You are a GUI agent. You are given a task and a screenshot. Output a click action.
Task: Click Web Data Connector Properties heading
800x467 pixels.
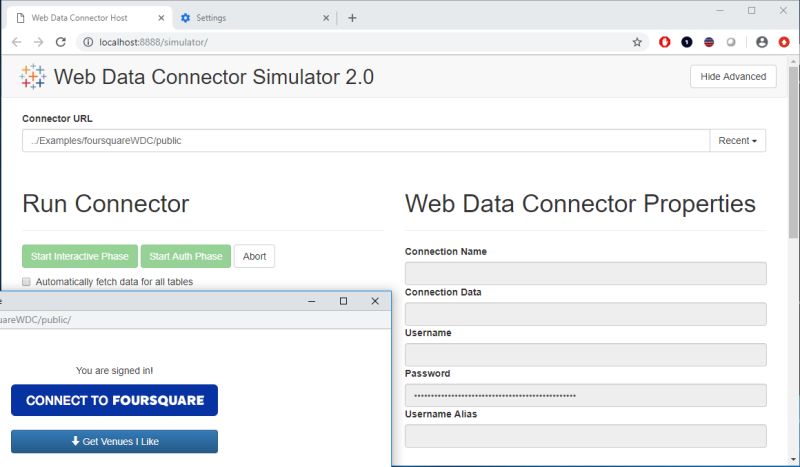[580, 204]
